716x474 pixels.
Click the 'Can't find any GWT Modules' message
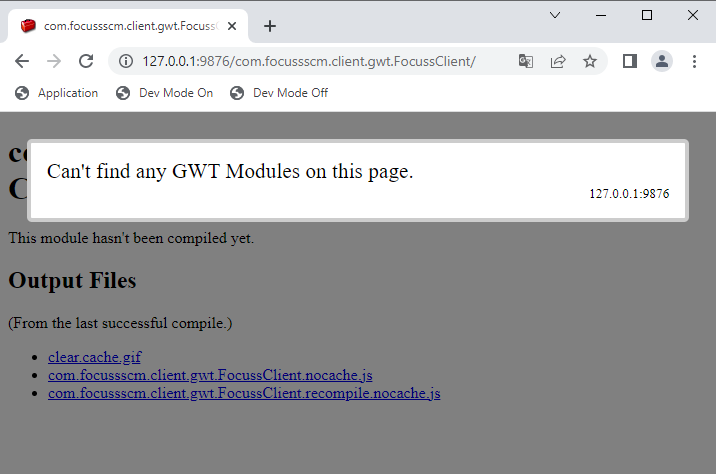(x=230, y=171)
